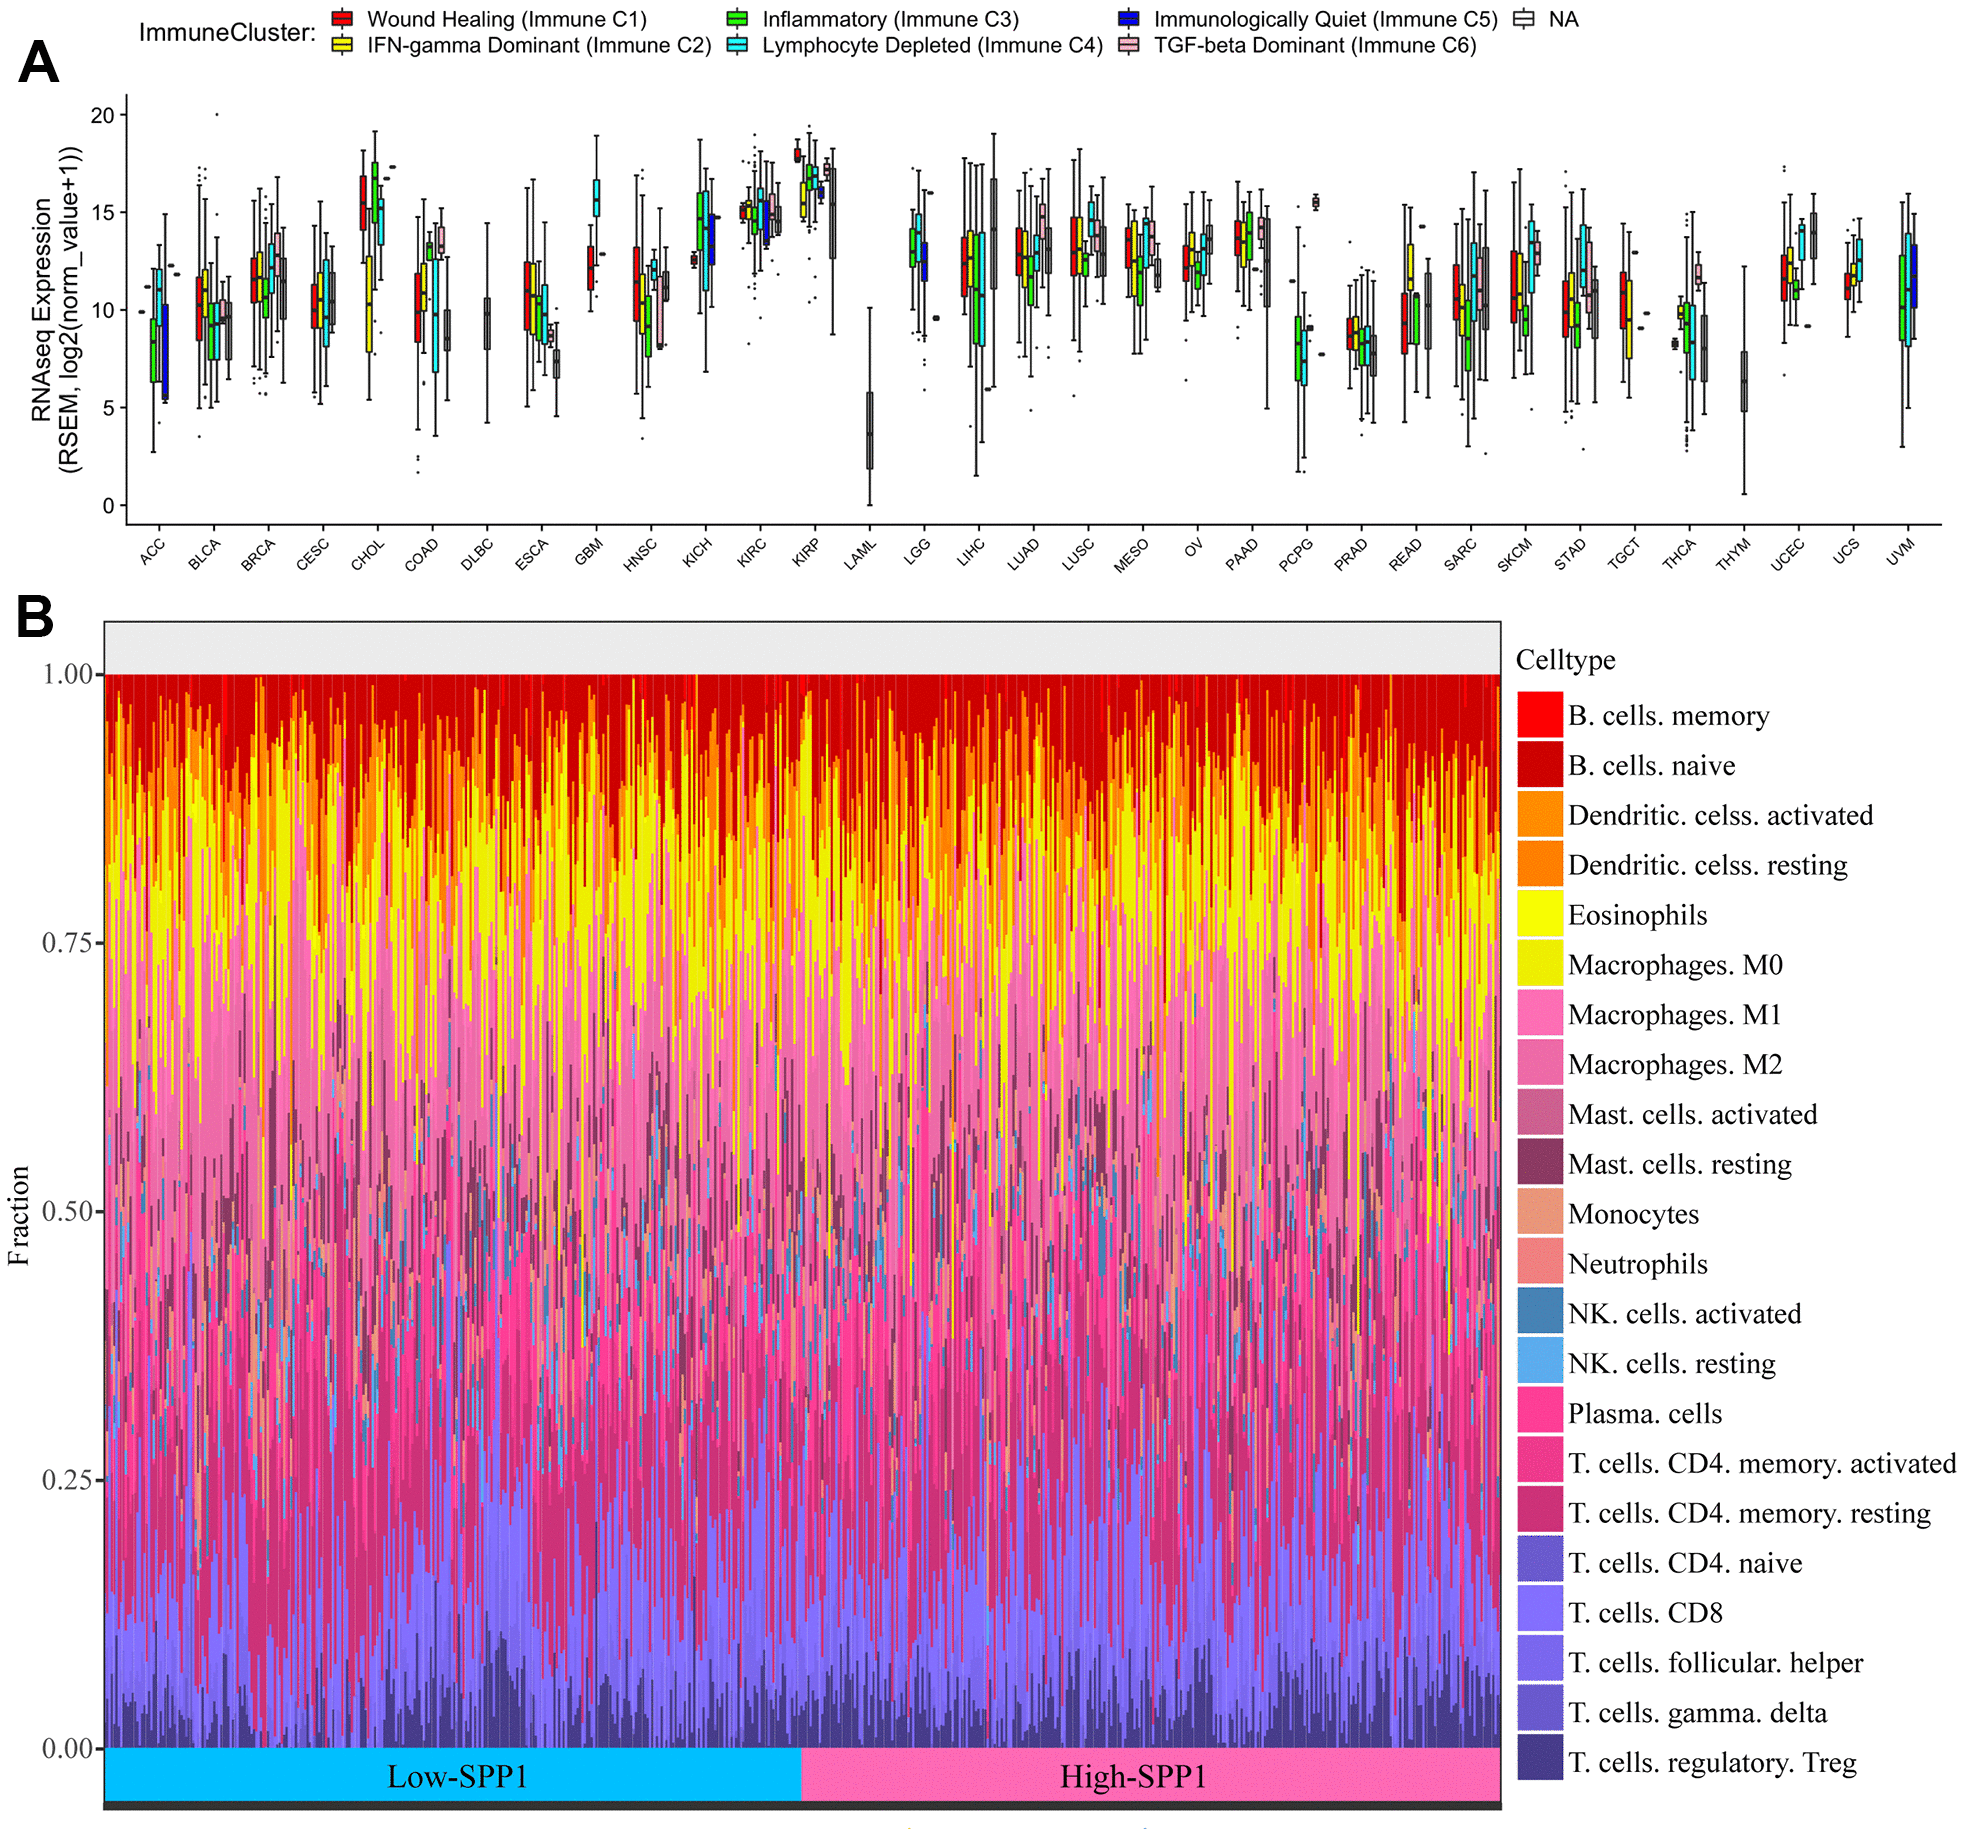Click the Mast. cells. activated swatch
The width and height of the screenshot is (1965, 1837).
click(x=1539, y=1113)
